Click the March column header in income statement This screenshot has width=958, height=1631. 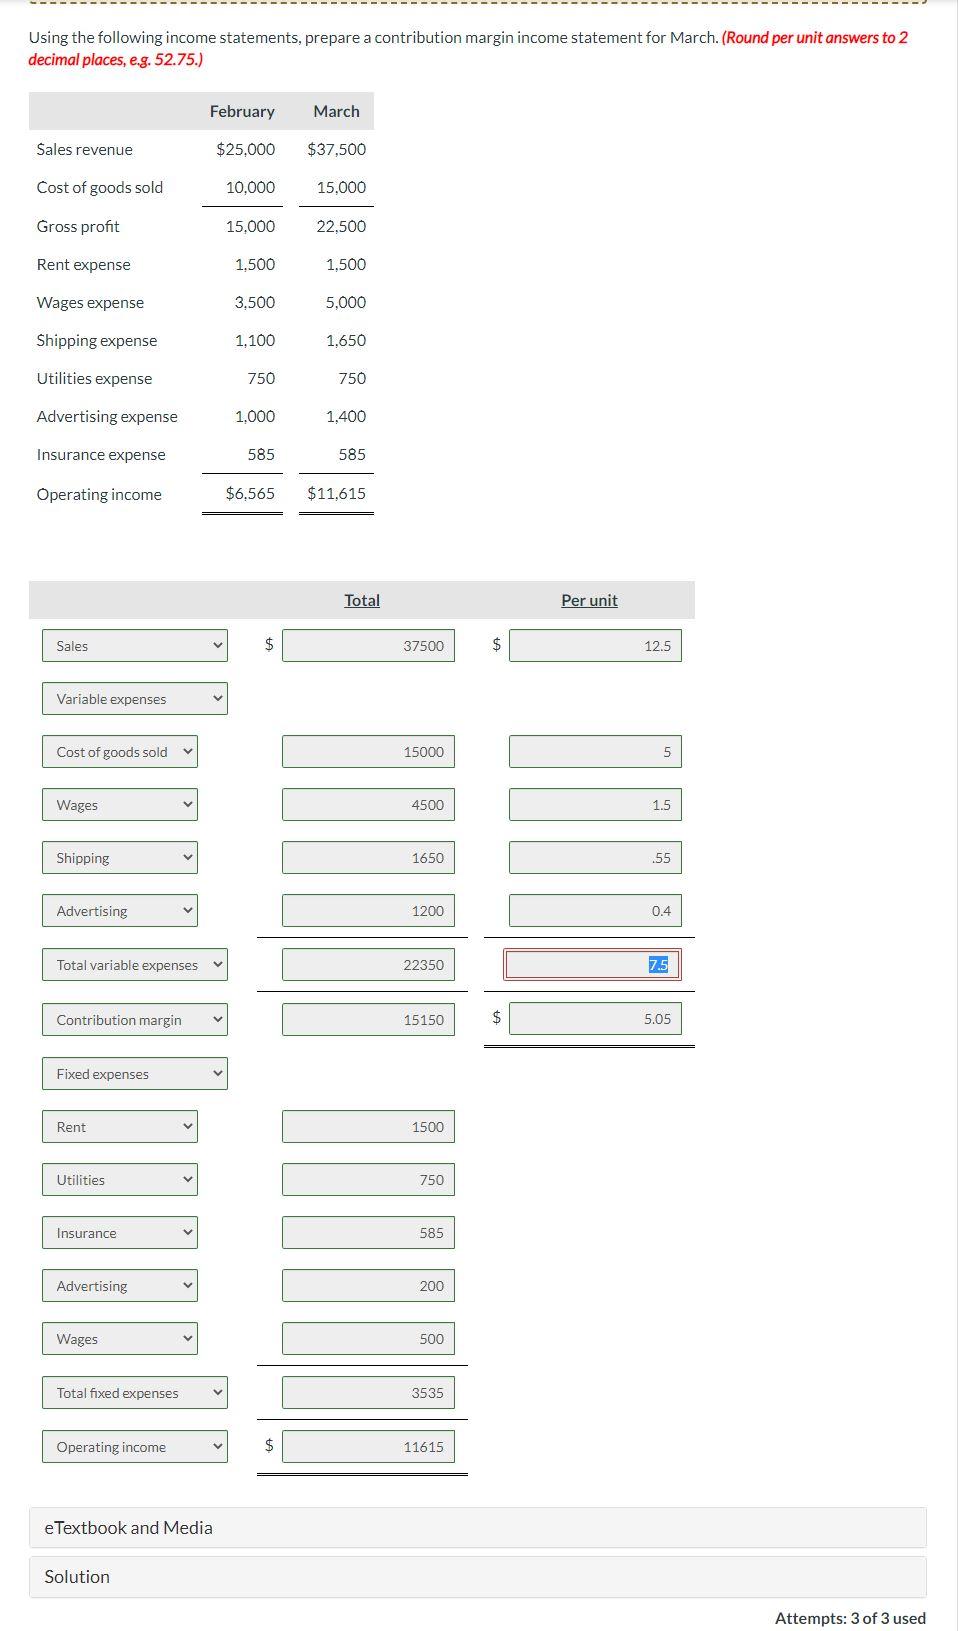336,111
